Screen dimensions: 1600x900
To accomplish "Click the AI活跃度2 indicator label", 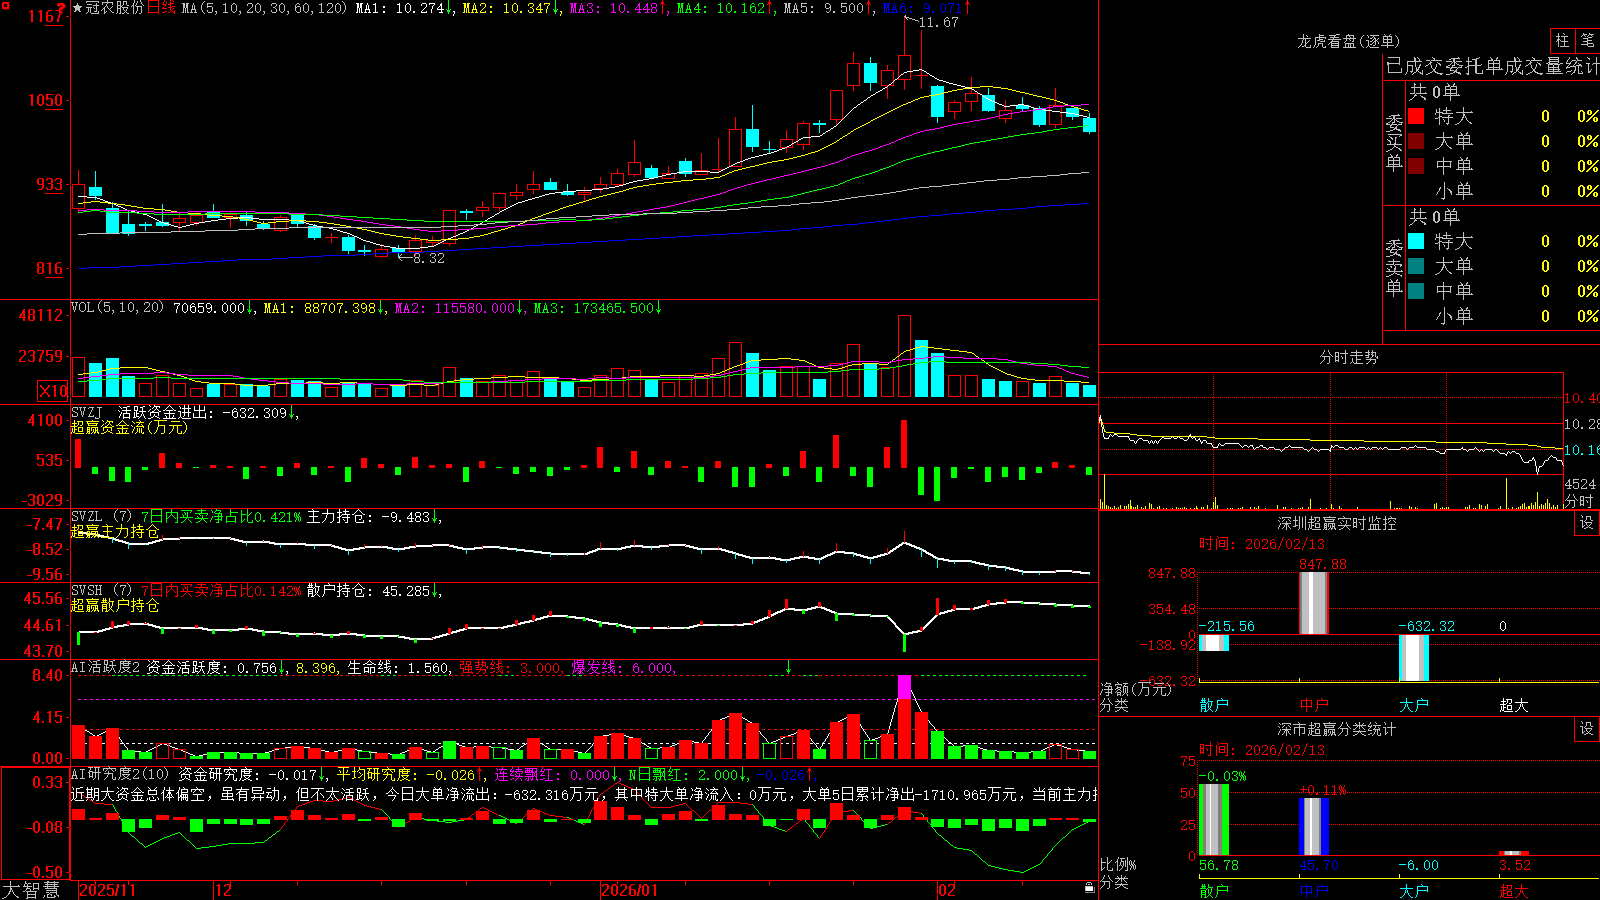I will click(106, 667).
